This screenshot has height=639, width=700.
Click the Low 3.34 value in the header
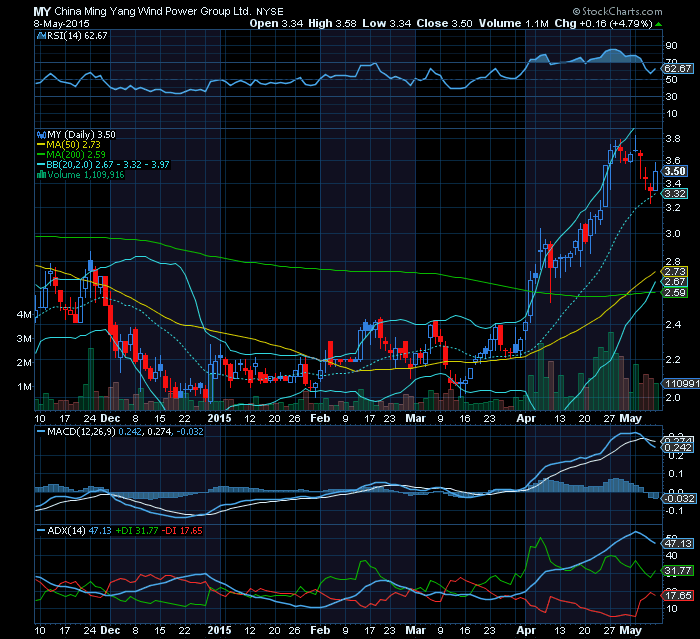coord(386,23)
